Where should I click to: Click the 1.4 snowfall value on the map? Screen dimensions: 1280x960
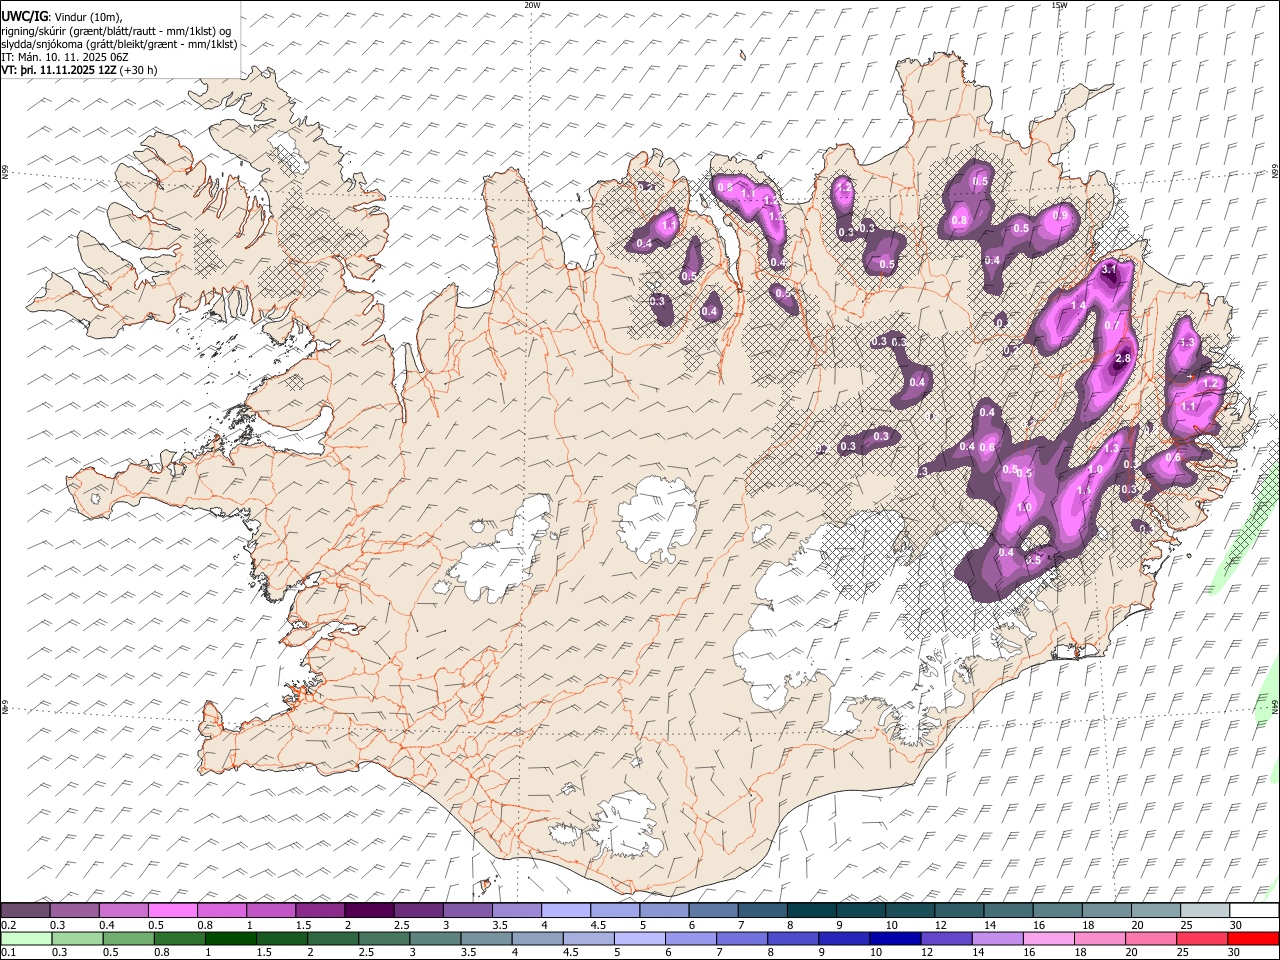[x=1078, y=306]
